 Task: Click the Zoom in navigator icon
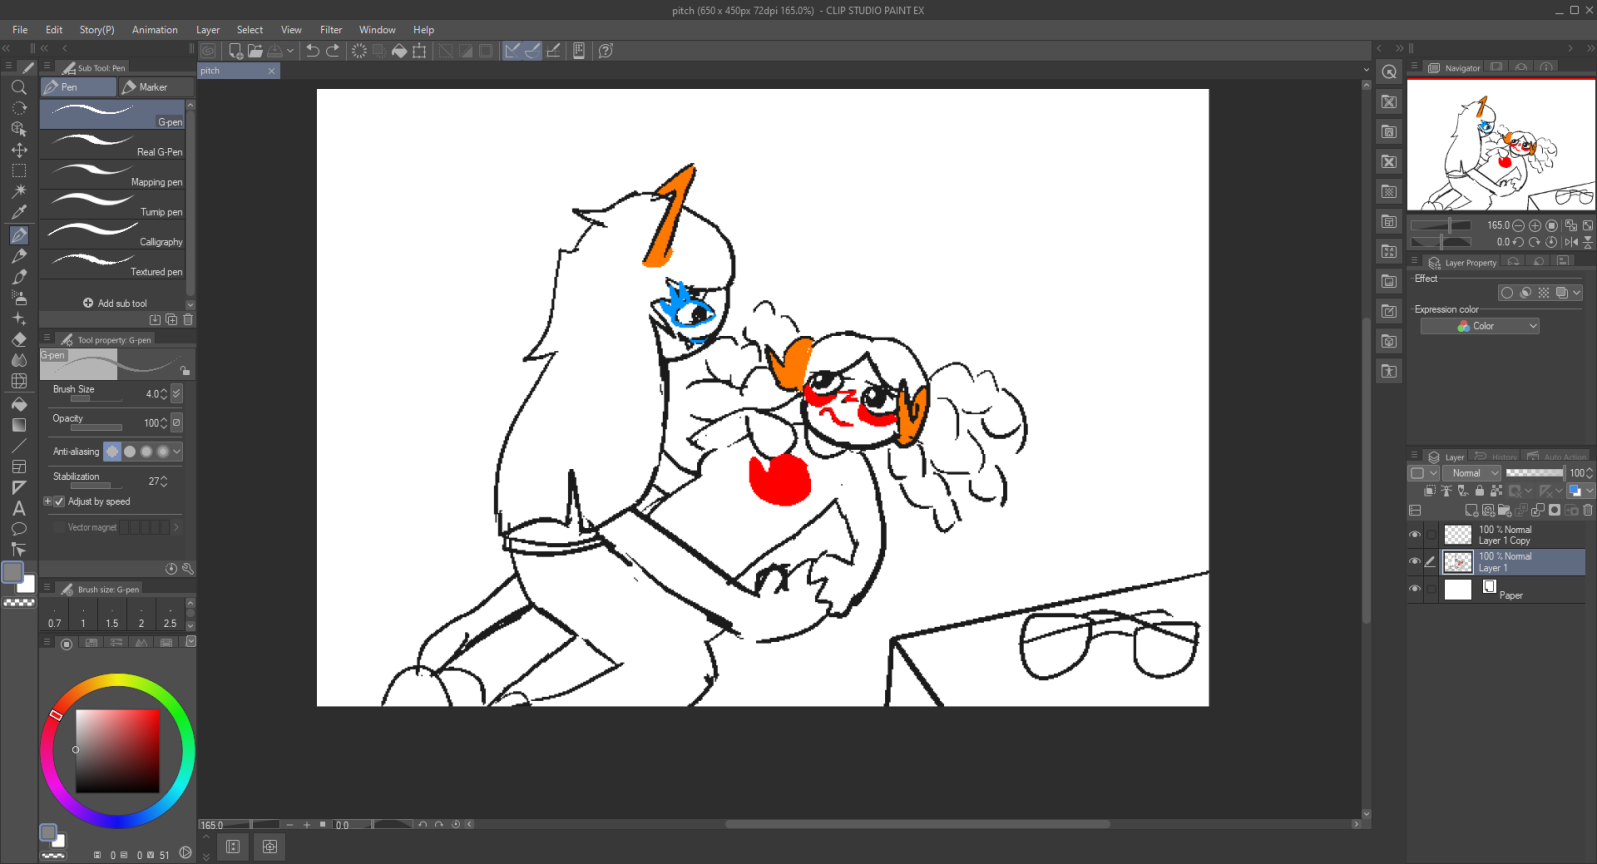pyautogui.click(x=1535, y=226)
